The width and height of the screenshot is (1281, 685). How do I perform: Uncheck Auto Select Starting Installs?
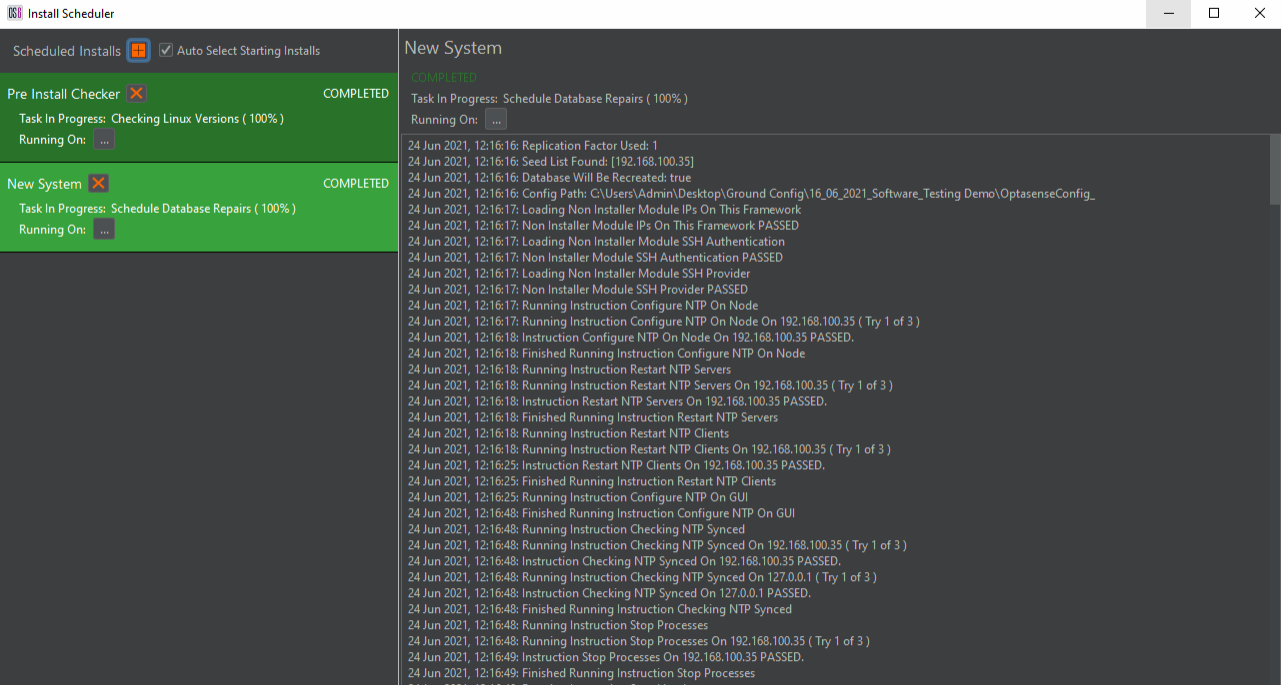pos(165,50)
